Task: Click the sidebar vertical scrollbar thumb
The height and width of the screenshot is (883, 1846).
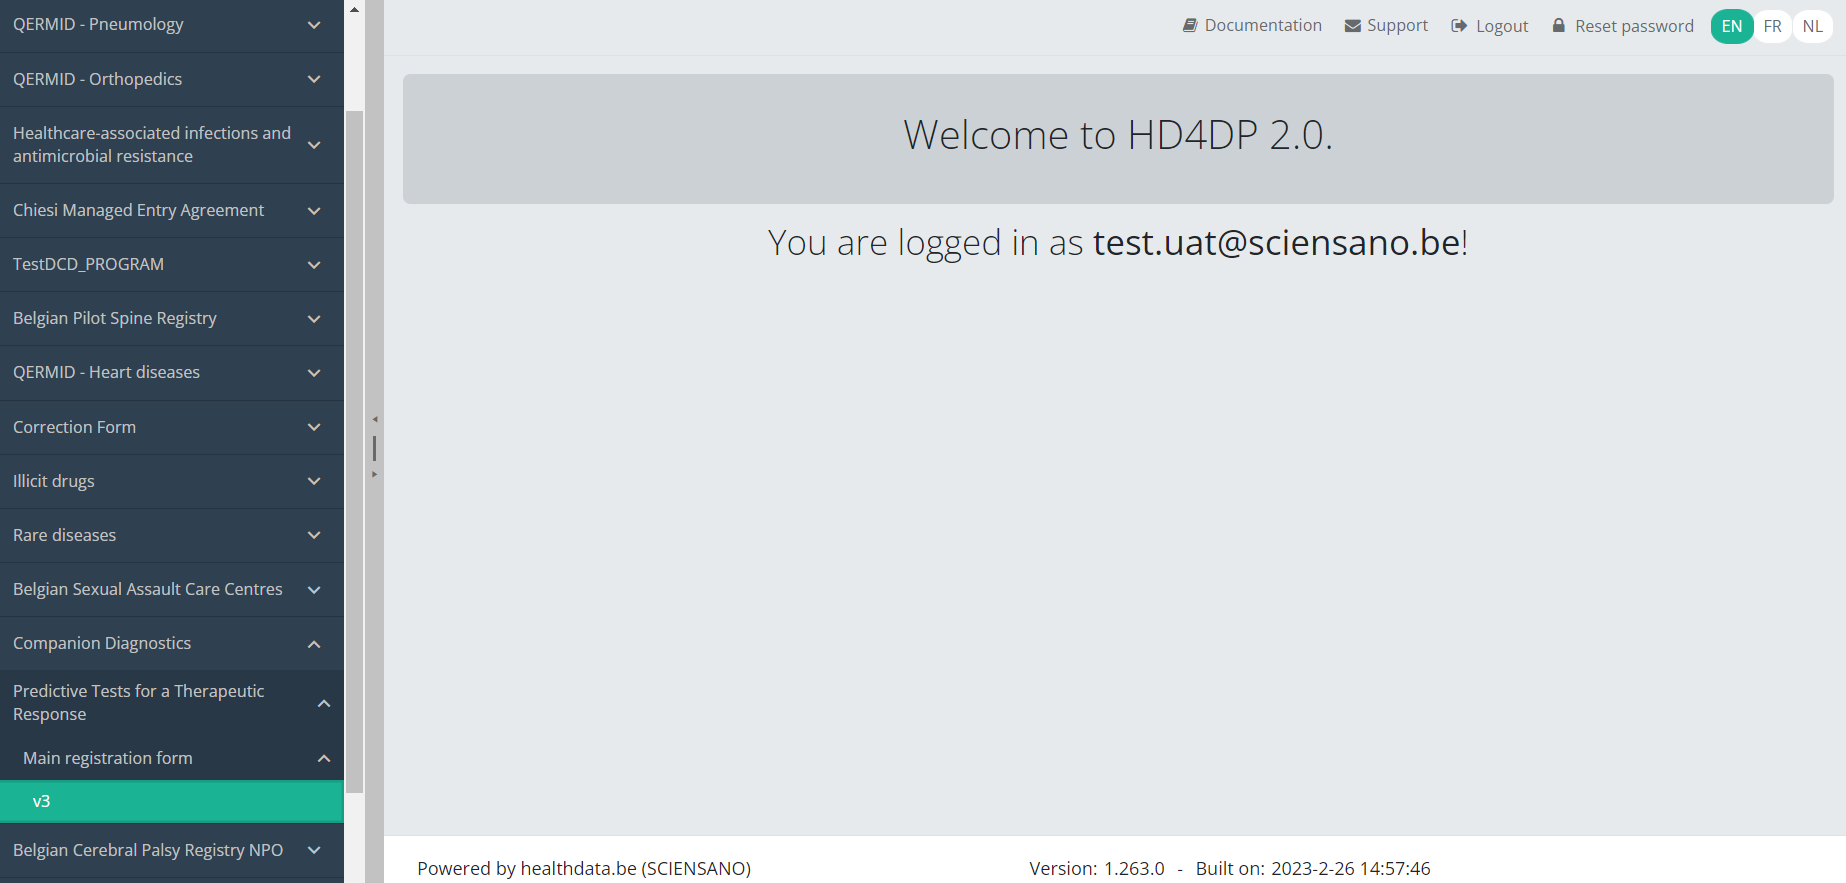Action: pos(354,450)
